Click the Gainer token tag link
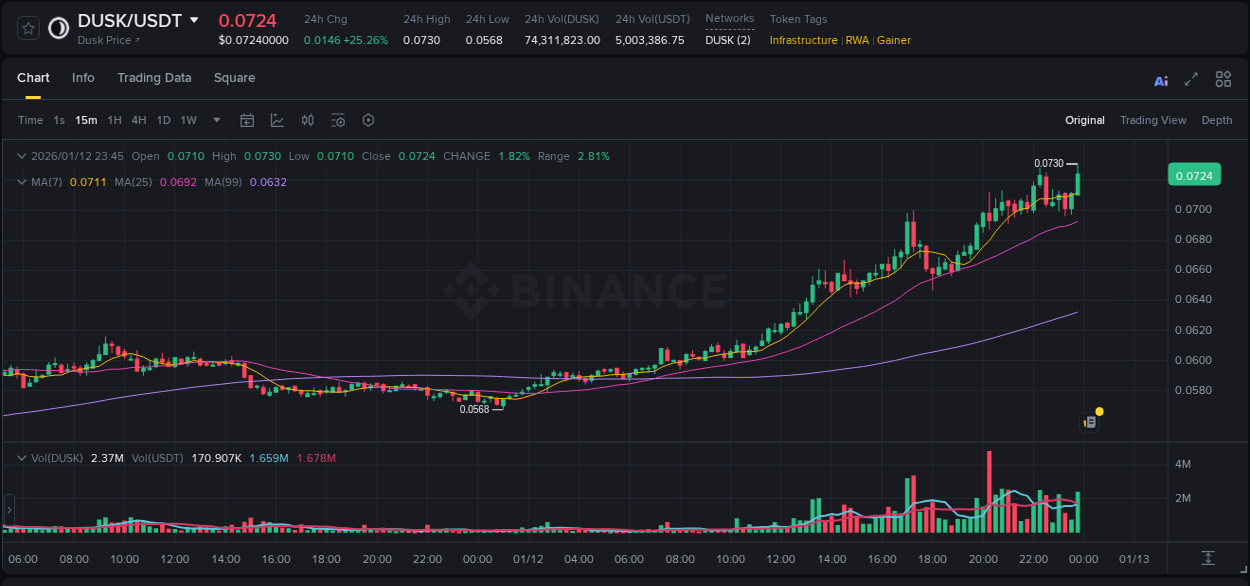The width and height of the screenshot is (1250, 586). tap(893, 40)
